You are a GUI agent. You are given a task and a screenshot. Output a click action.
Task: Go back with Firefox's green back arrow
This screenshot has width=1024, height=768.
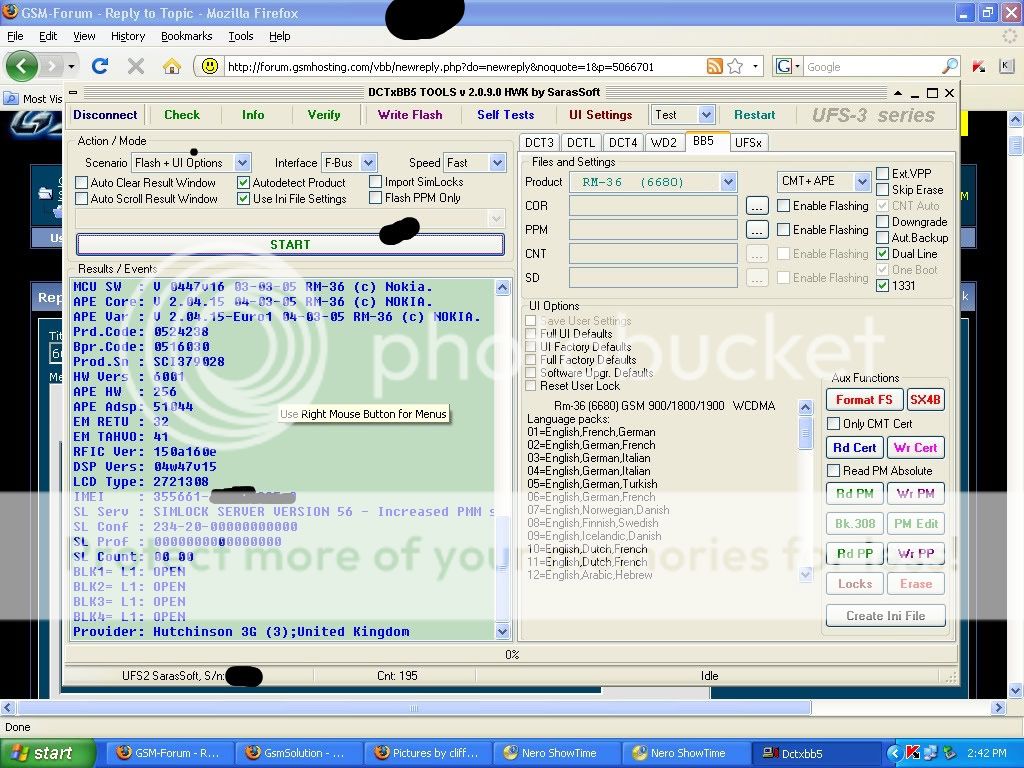21,66
